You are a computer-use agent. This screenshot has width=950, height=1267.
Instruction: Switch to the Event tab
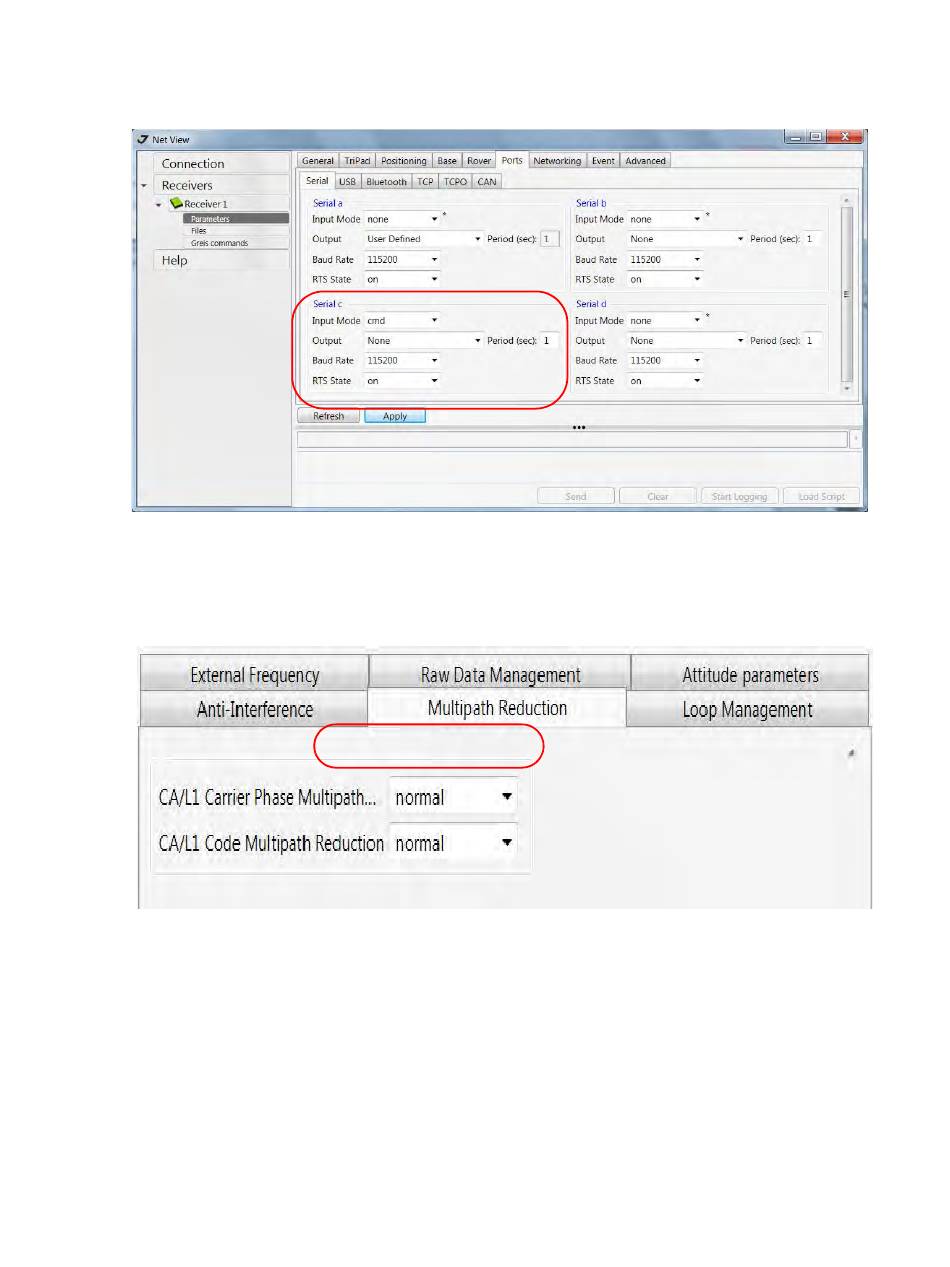(603, 161)
